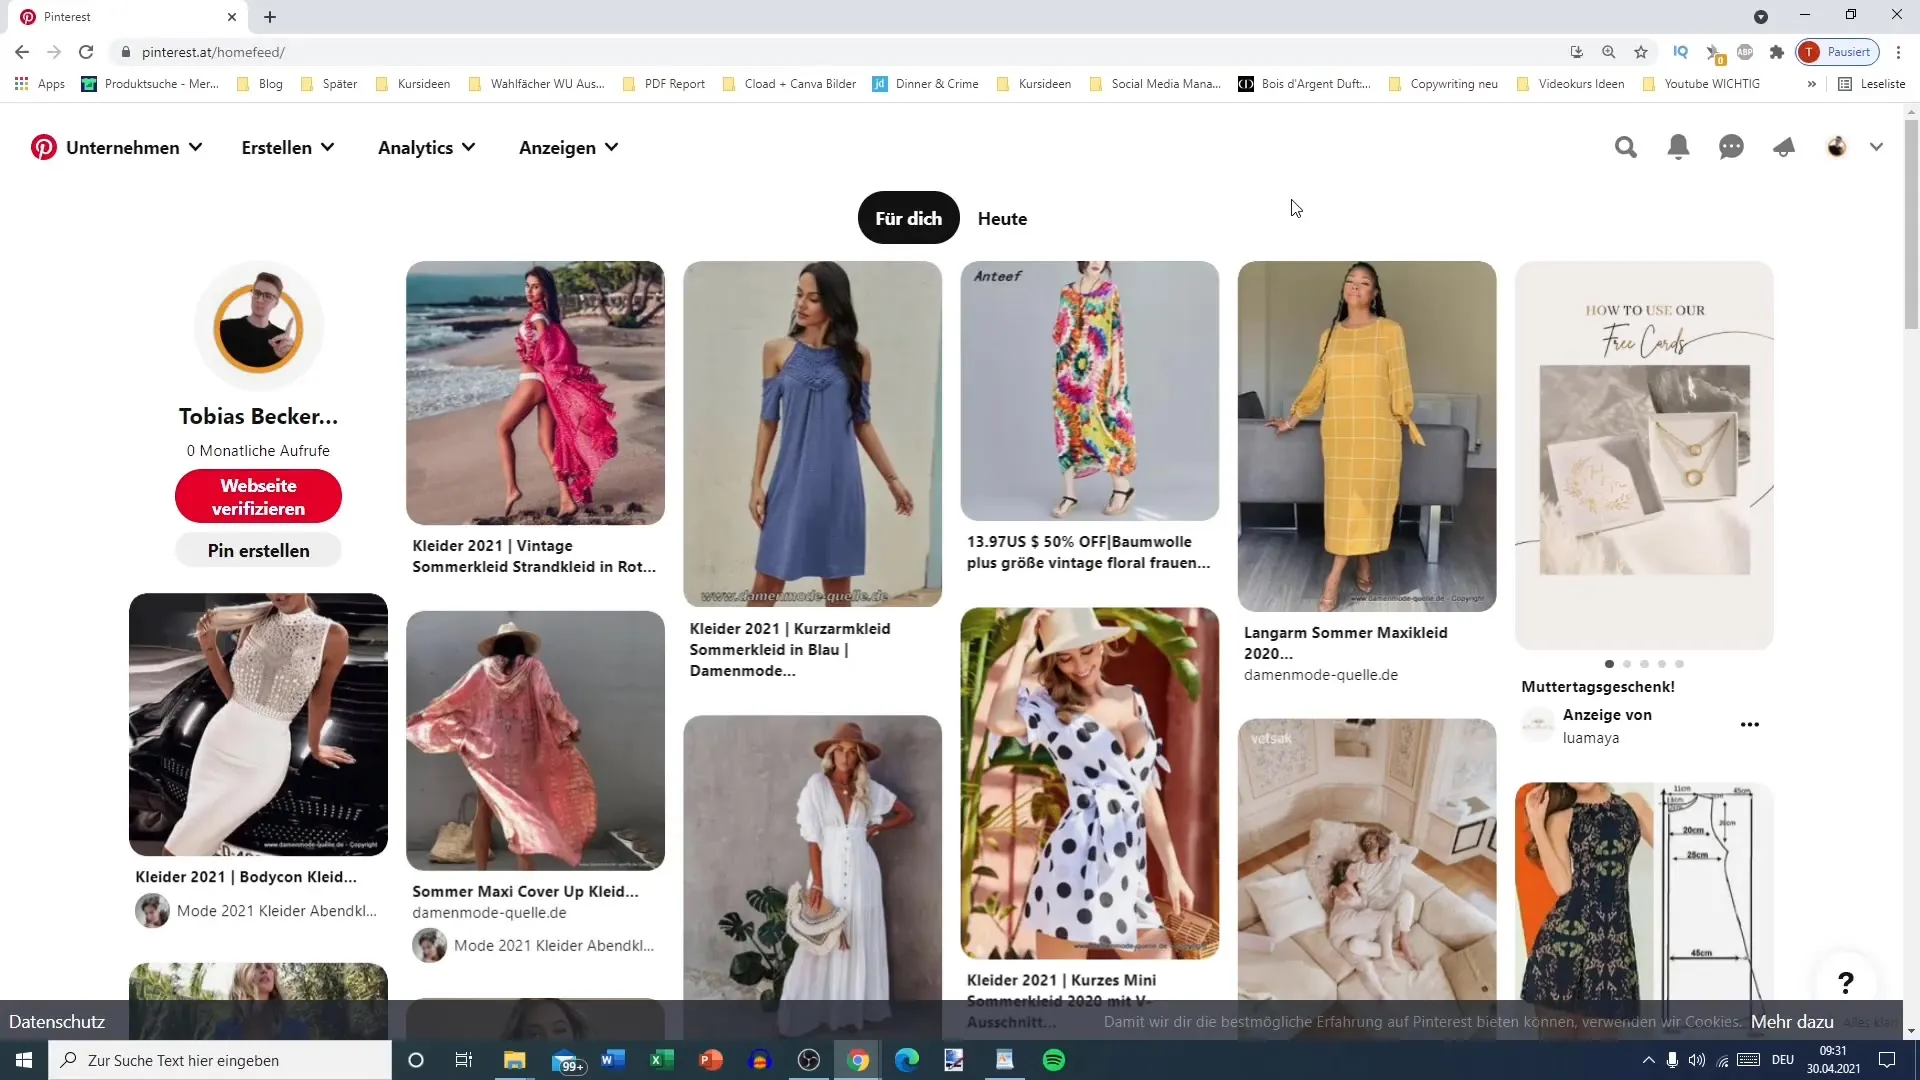Select the vintage red dress thumbnail
The image size is (1920, 1080).
(535, 393)
